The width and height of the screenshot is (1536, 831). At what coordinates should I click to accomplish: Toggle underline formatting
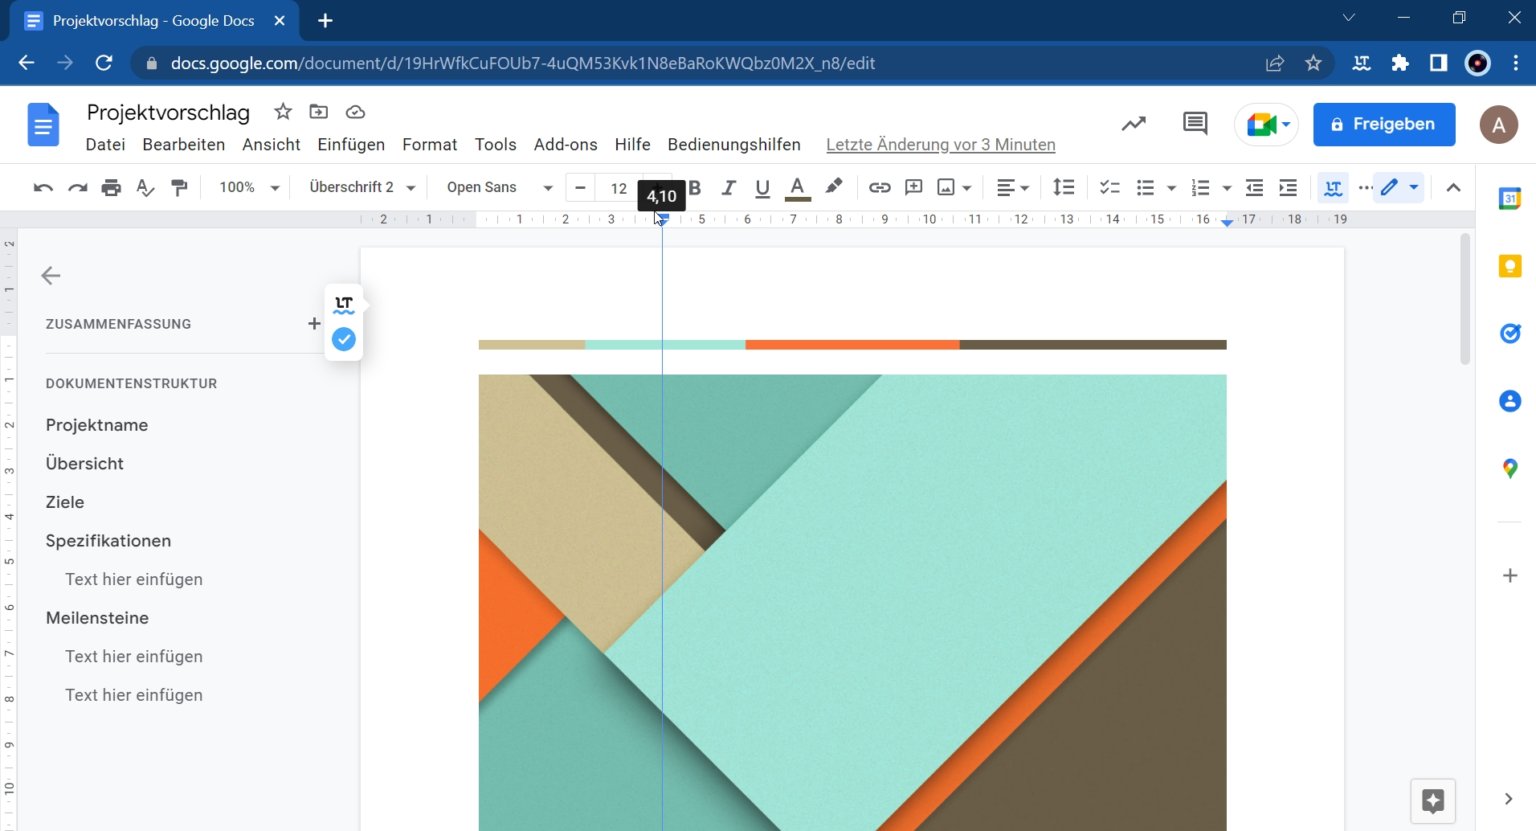[x=762, y=187]
